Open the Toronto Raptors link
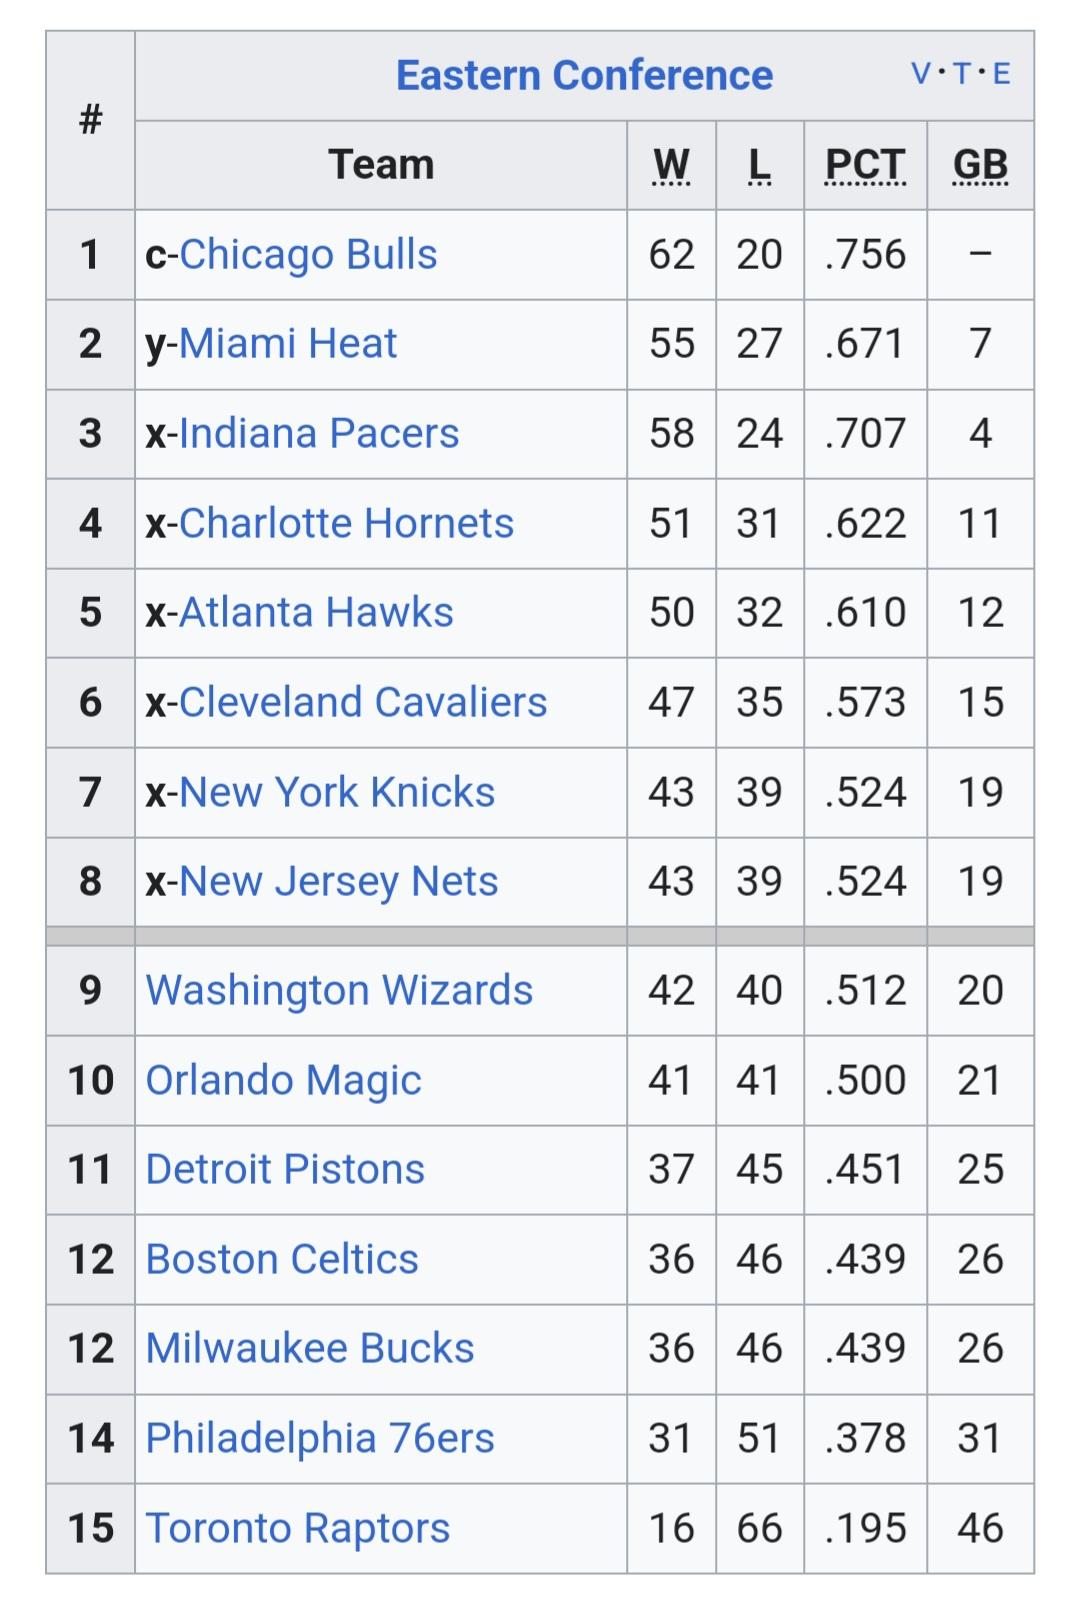The width and height of the screenshot is (1069, 1601). 298,1528
